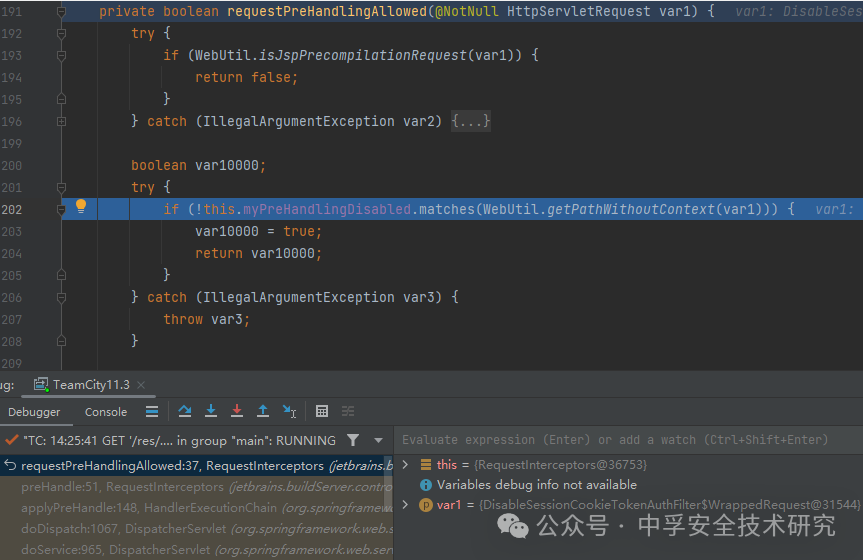Collapse the try fold at line 201
This screenshot has height=560, width=863.
(62, 188)
